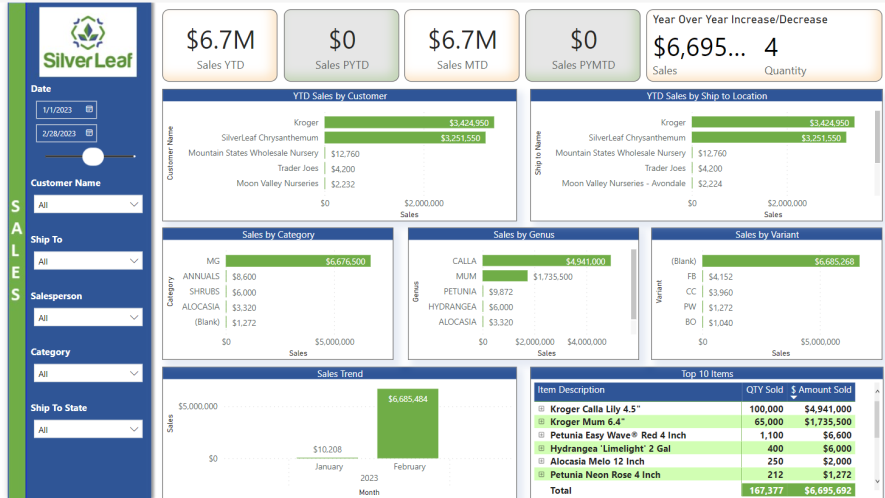This screenshot has width=885, height=498.
Task: Click the 167,377 total quantity cell
Action: [766, 491]
